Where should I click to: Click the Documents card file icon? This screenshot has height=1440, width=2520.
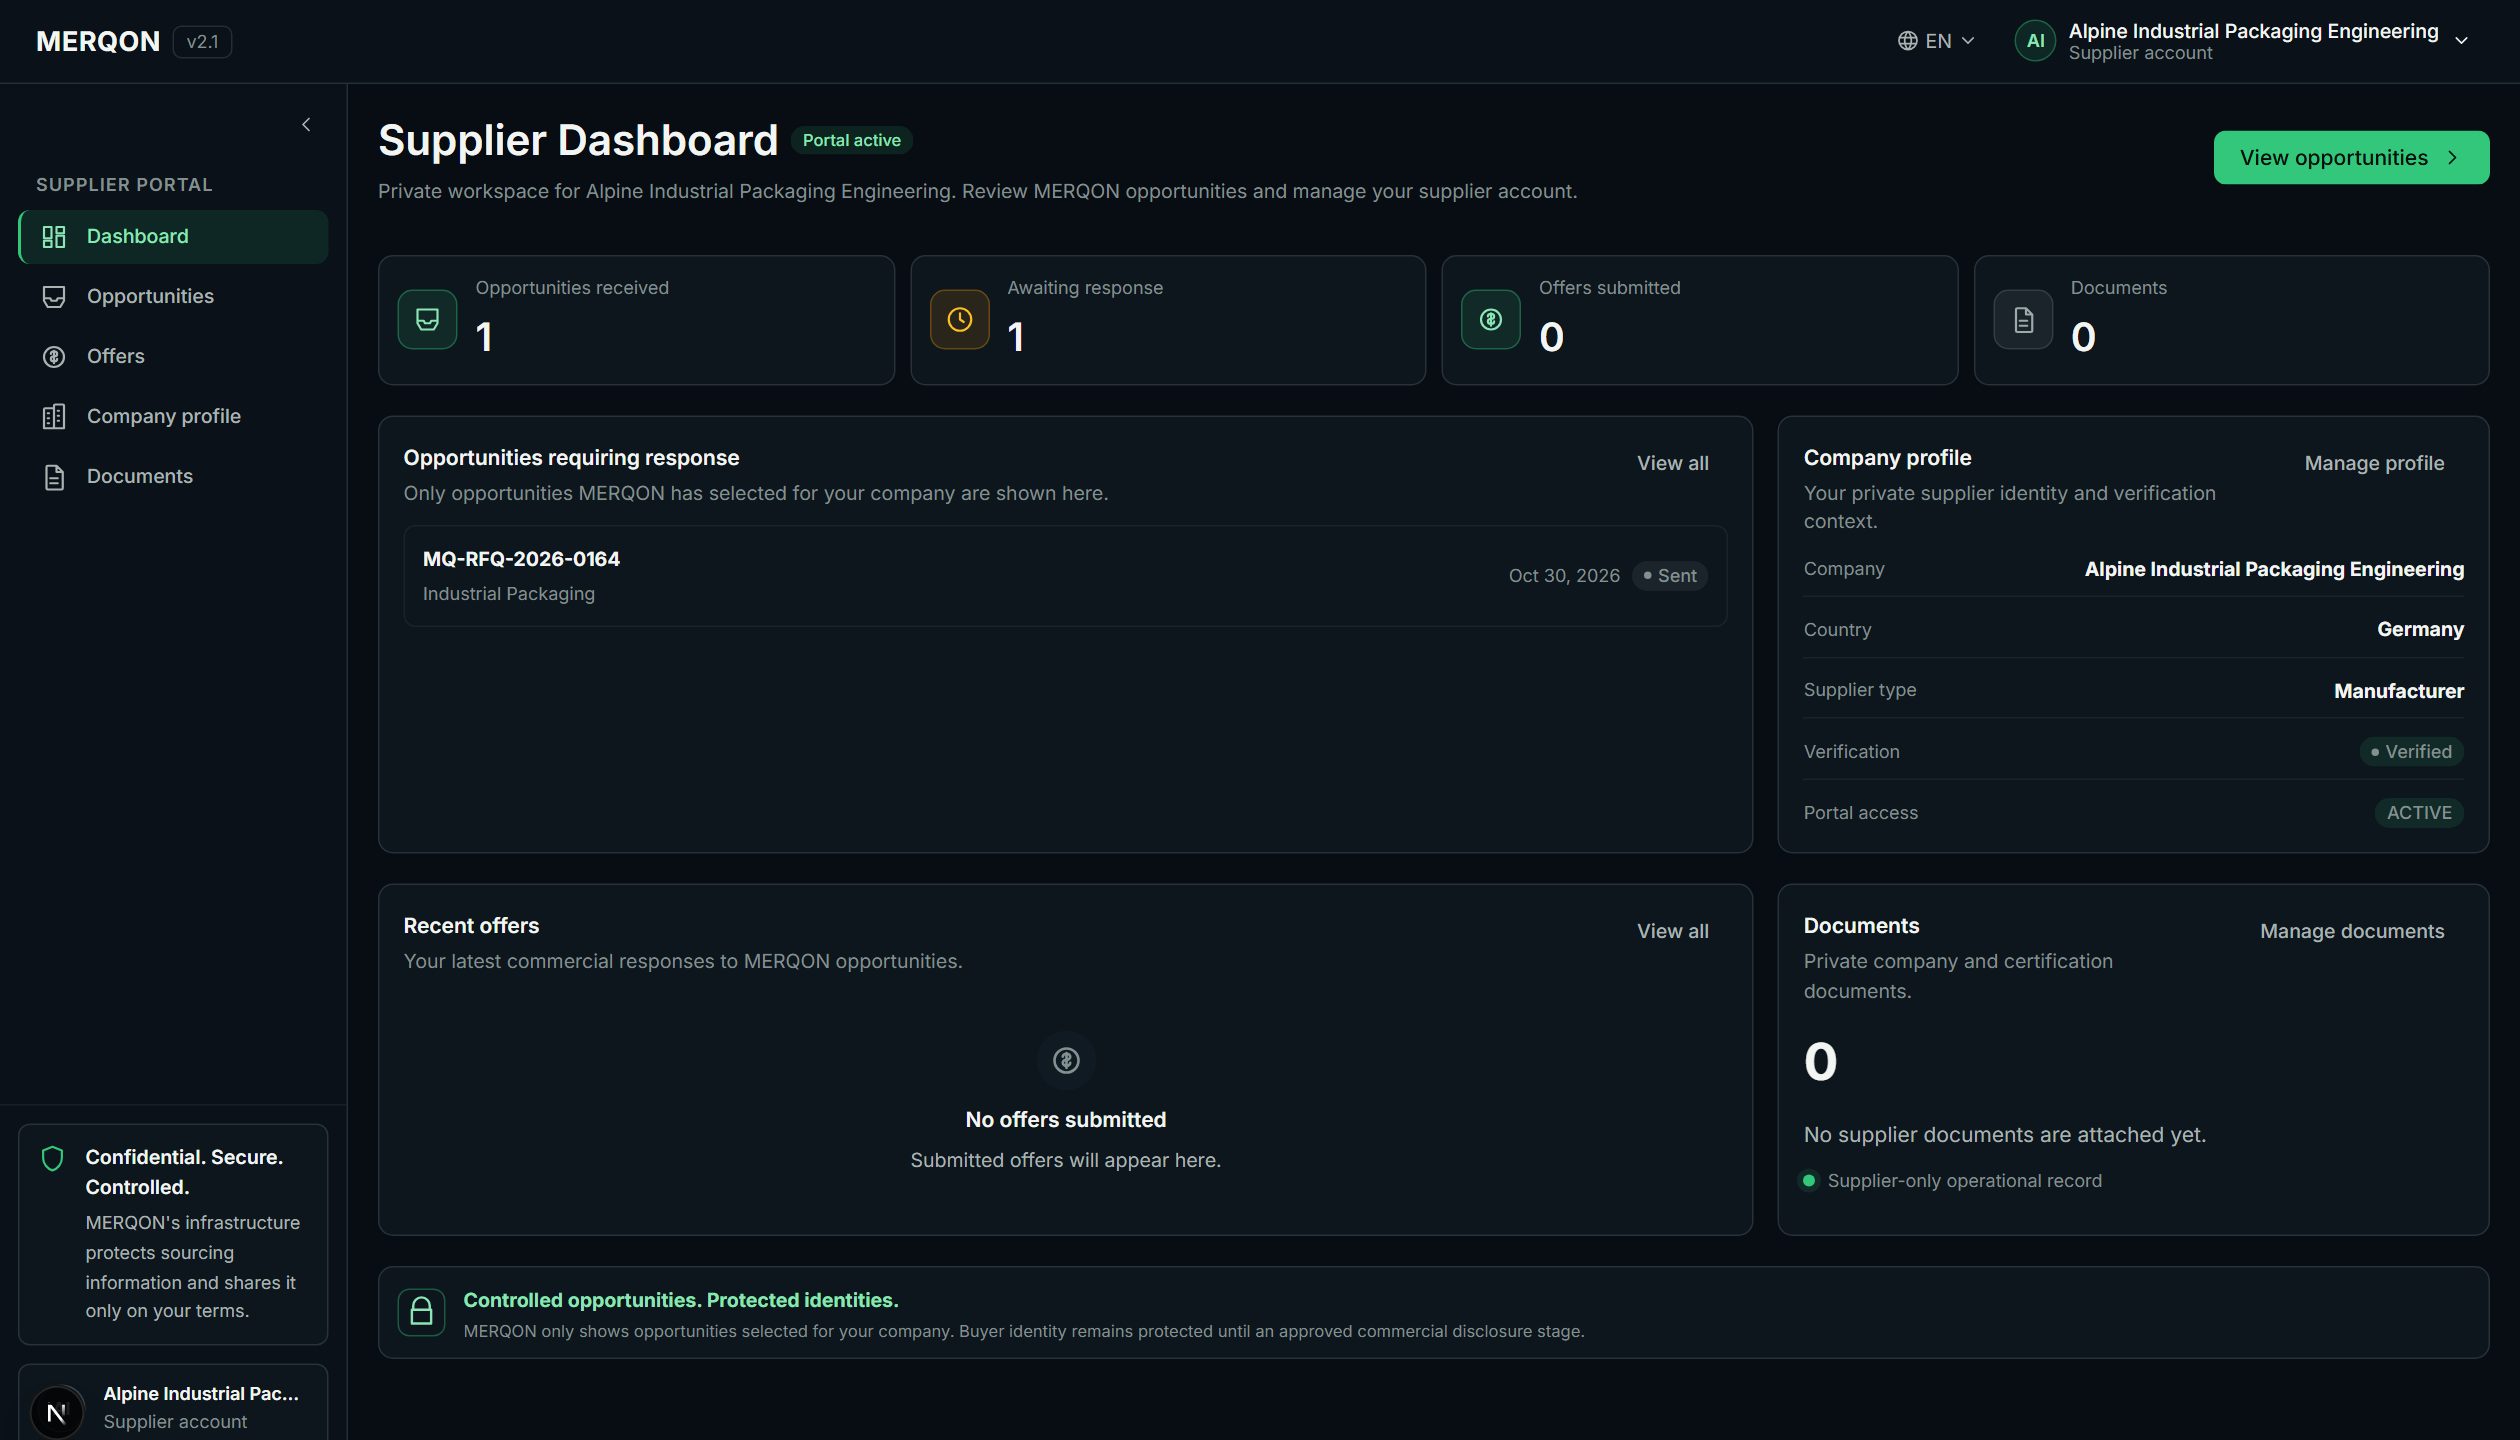coord(2023,319)
